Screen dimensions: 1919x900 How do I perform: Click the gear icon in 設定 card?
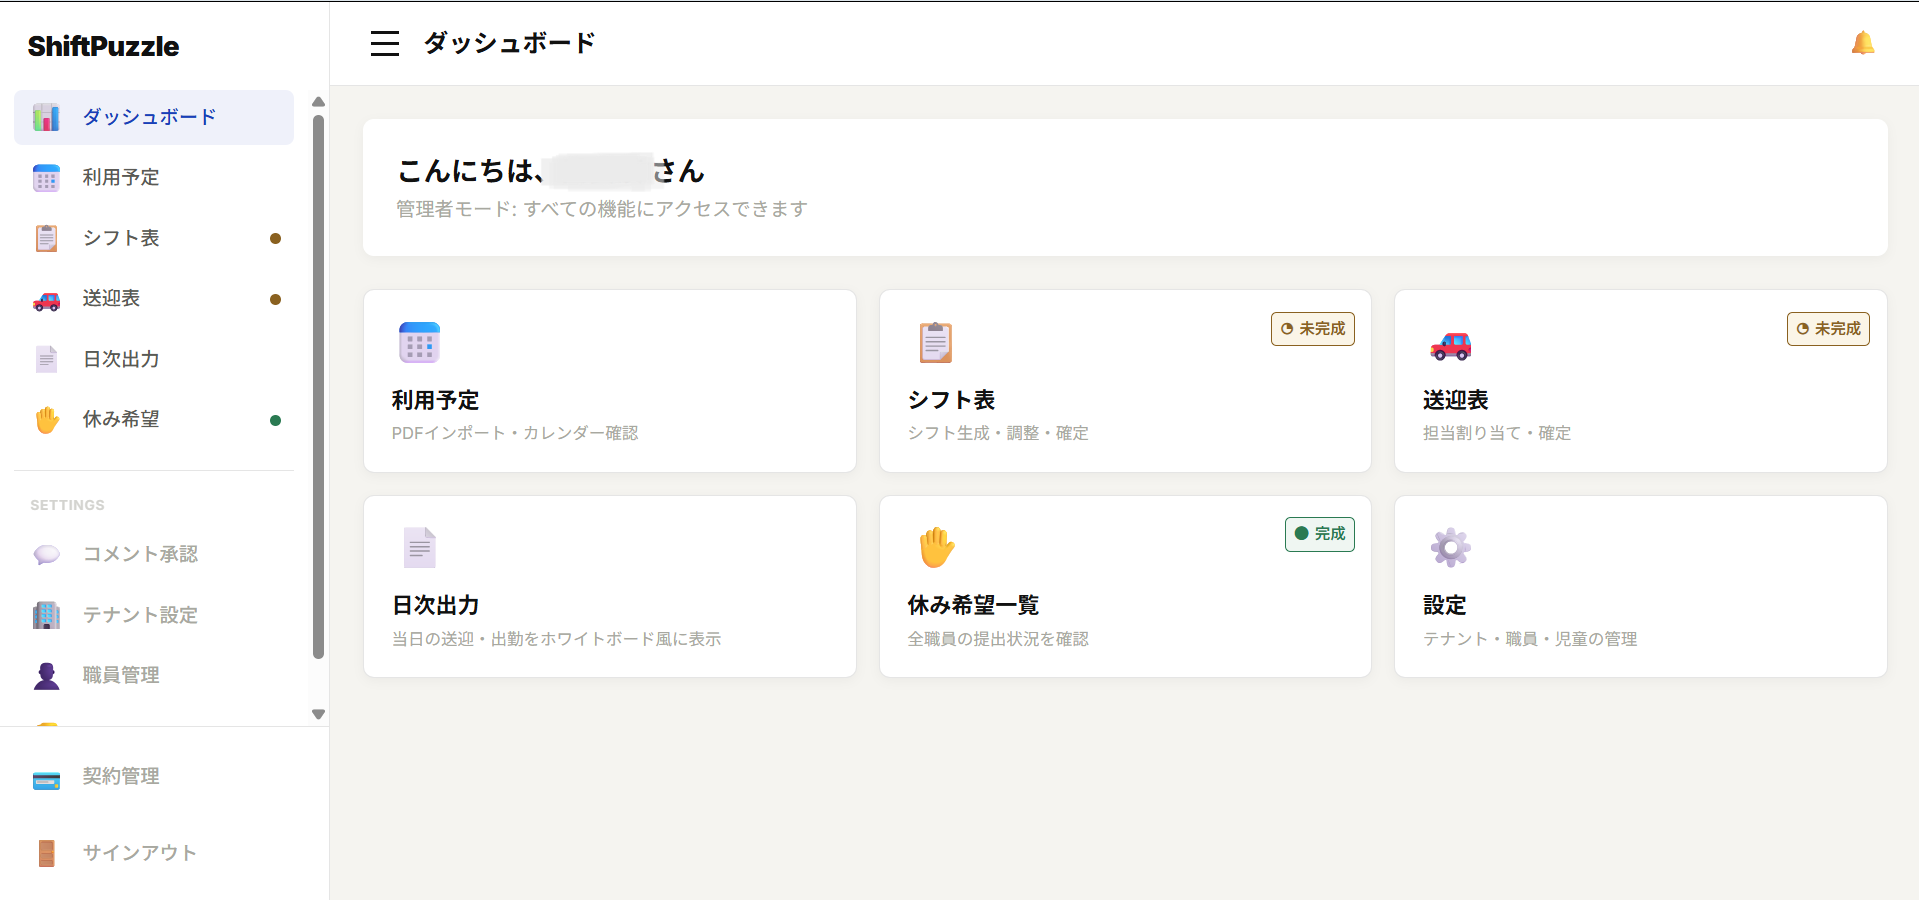click(x=1450, y=548)
